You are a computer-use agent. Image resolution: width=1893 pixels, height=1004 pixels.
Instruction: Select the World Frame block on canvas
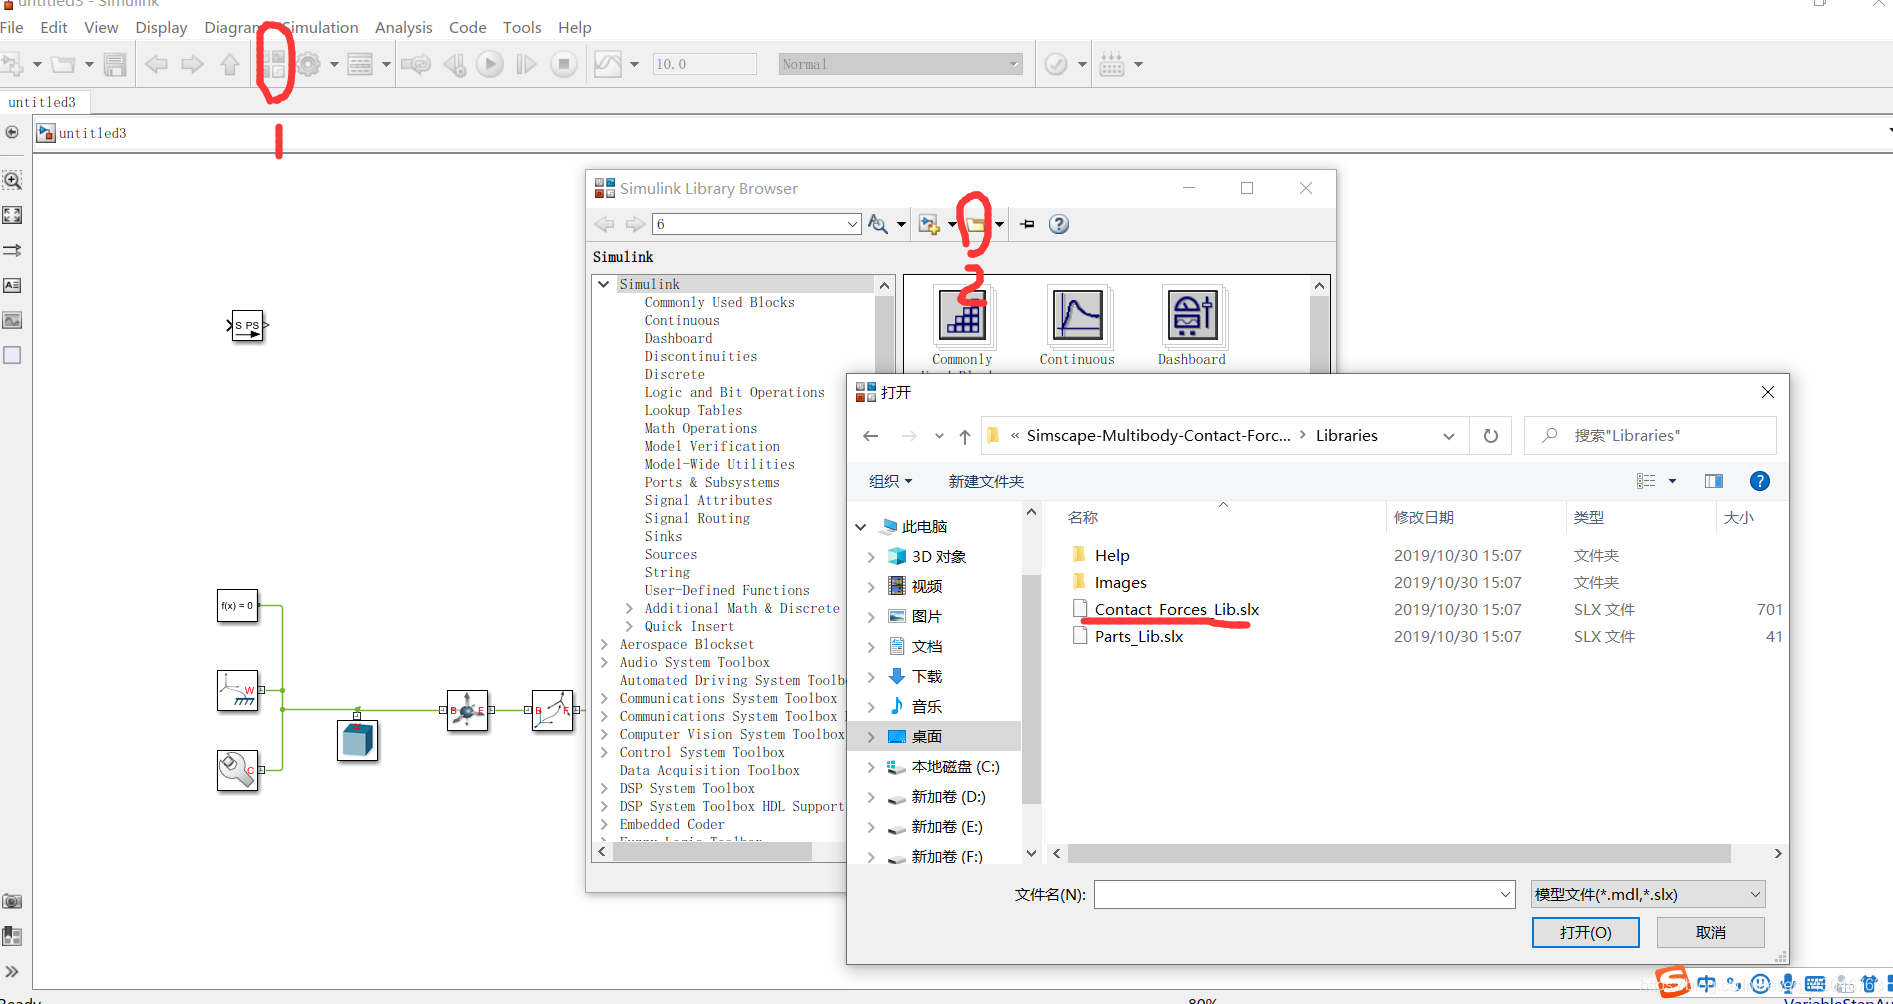(x=238, y=690)
